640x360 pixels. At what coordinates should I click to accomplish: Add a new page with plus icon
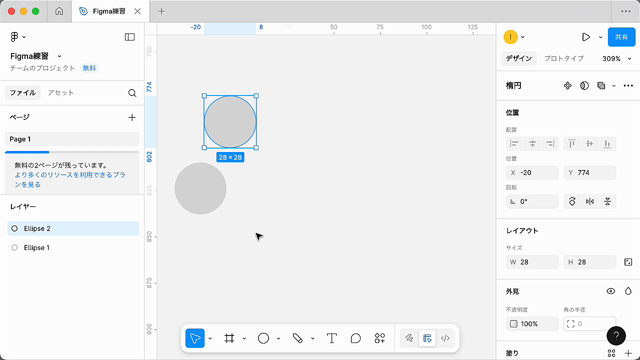tap(132, 118)
